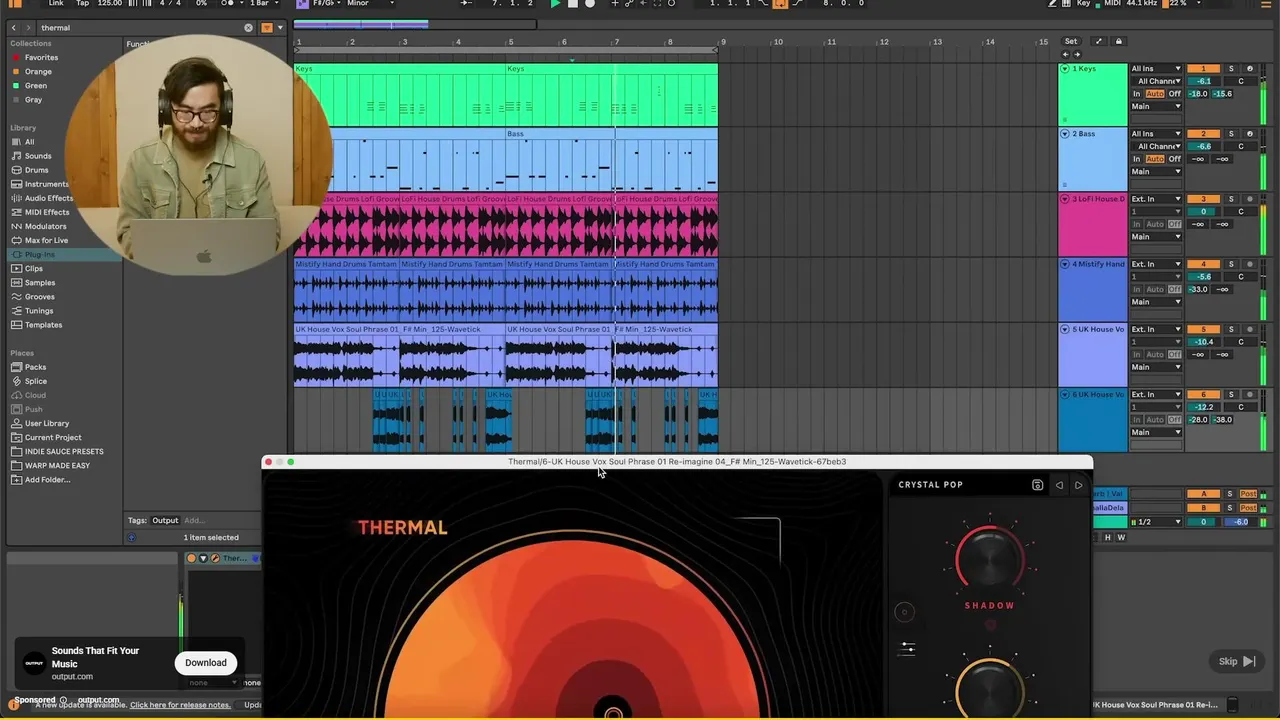Open Samples category in browser
1280x720 pixels.
tap(40, 283)
